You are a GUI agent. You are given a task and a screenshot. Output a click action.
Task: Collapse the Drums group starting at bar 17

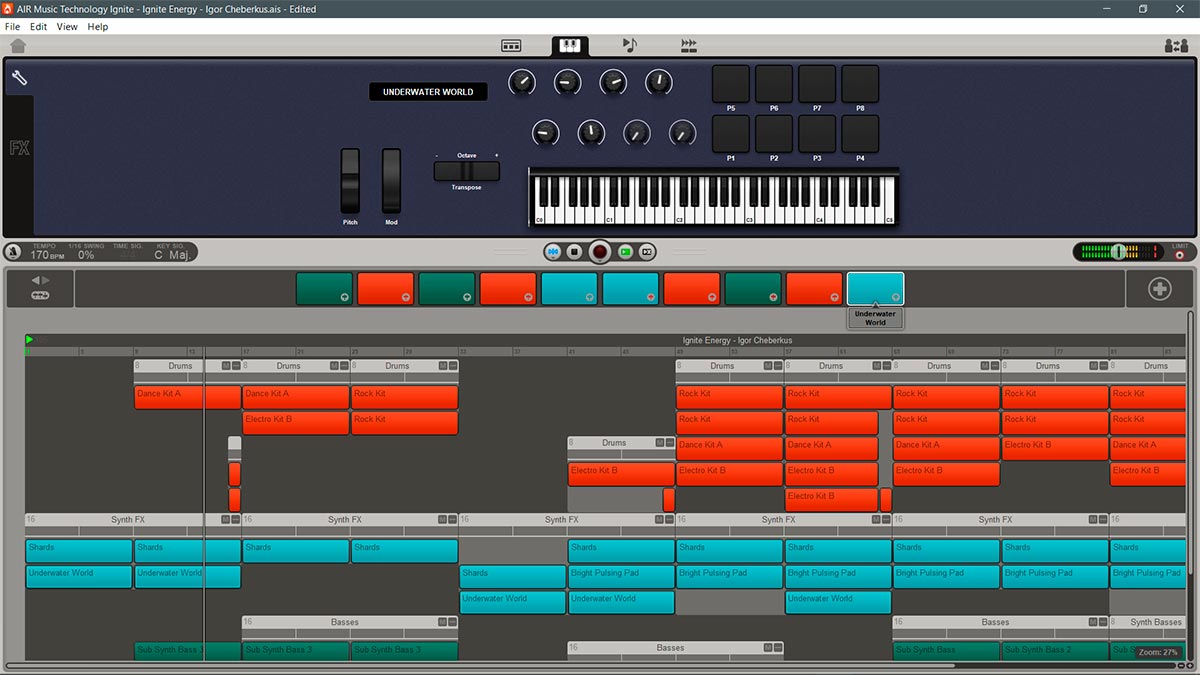(x=345, y=366)
